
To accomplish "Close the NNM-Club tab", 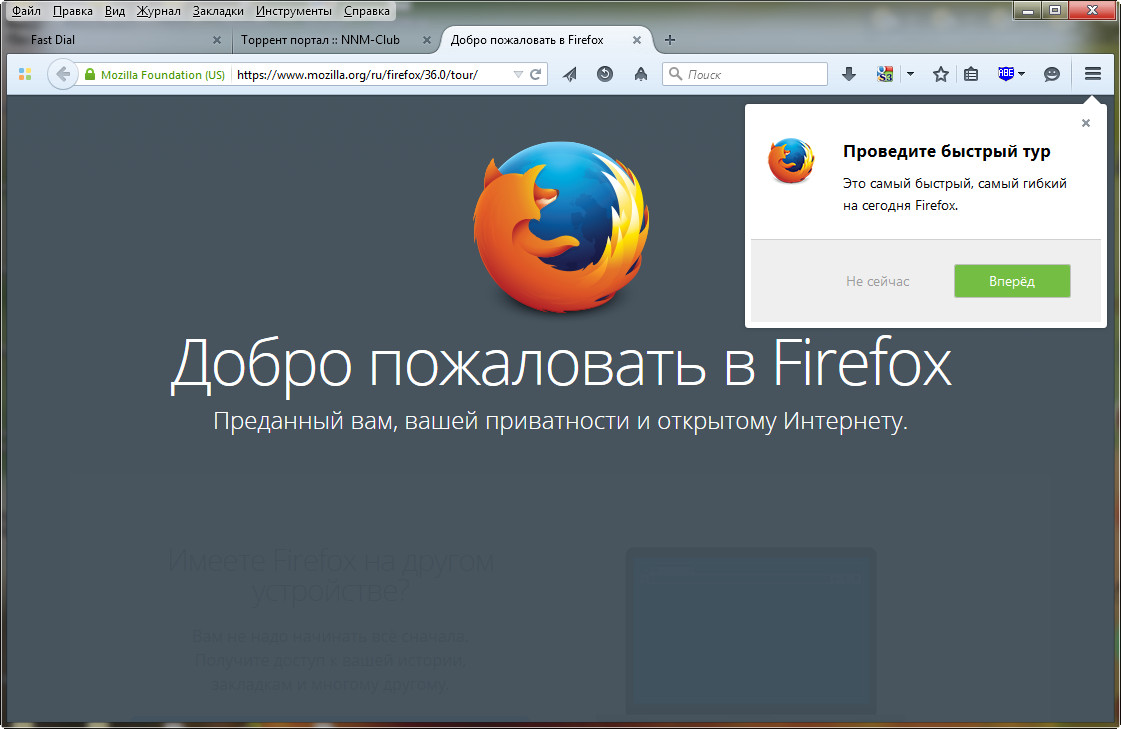I will click(427, 40).
